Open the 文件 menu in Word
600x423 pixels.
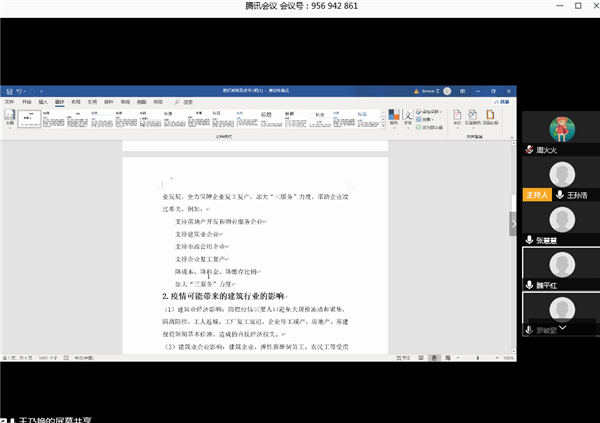[x=9, y=102]
